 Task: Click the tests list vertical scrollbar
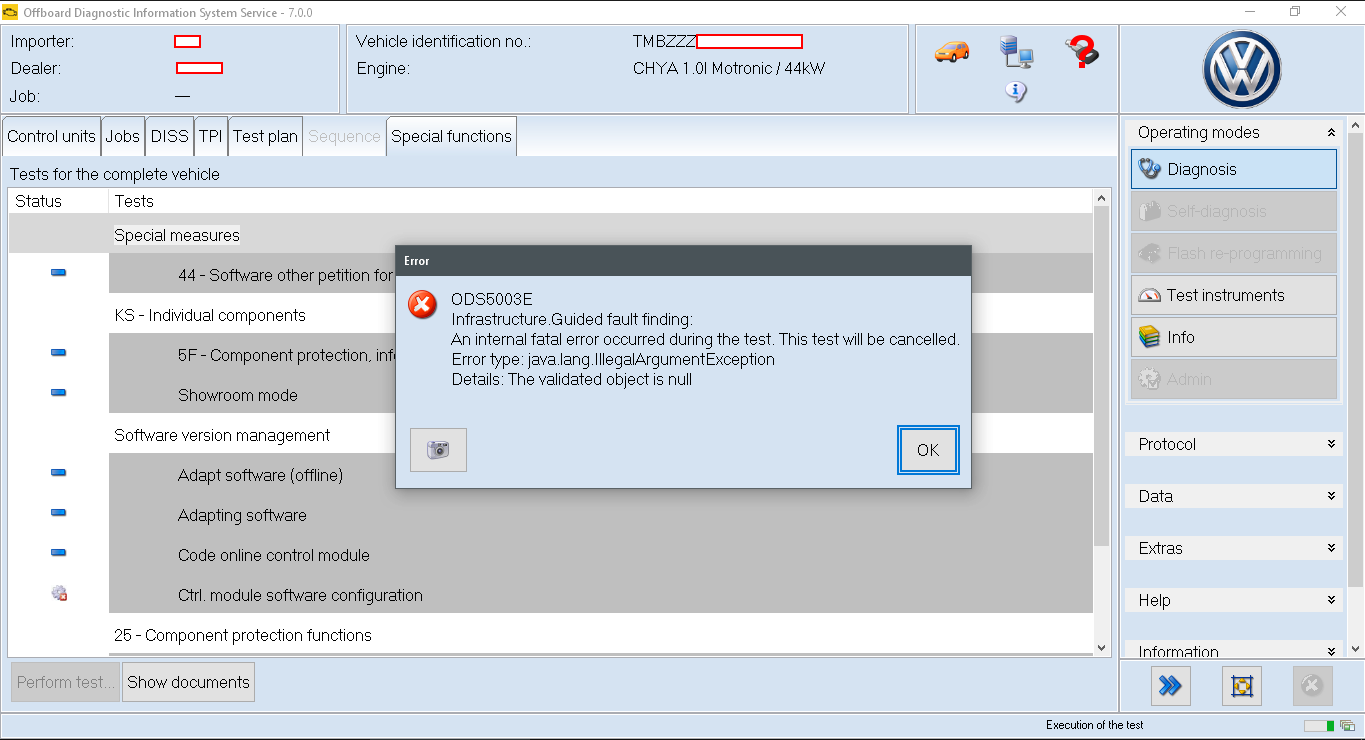(x=1102, y=375)
